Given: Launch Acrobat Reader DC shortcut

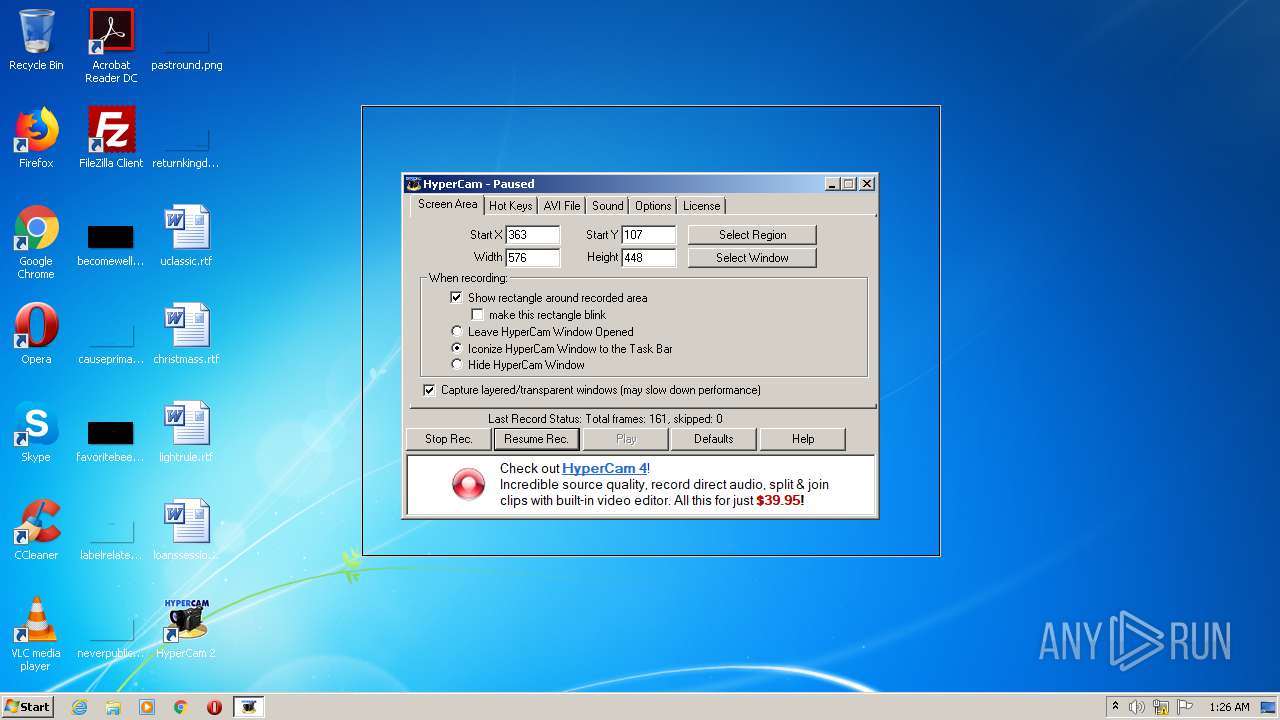Looking at the screenshot, I should point(111,46).
